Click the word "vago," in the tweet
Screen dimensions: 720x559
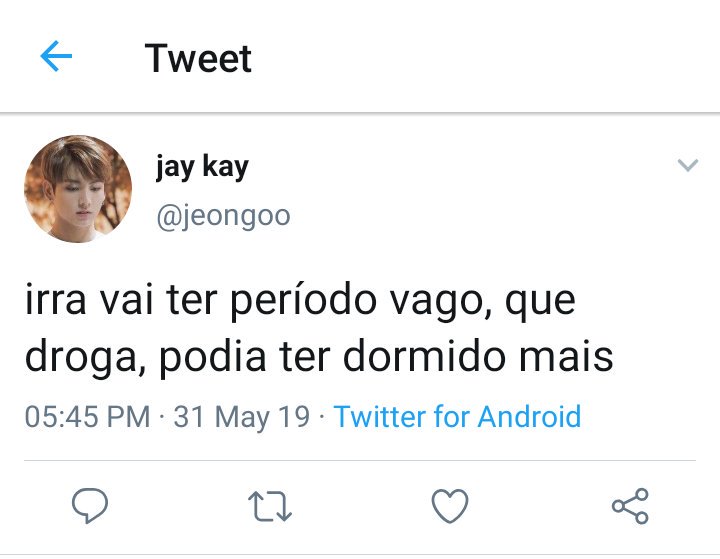[x=442, y=303]
